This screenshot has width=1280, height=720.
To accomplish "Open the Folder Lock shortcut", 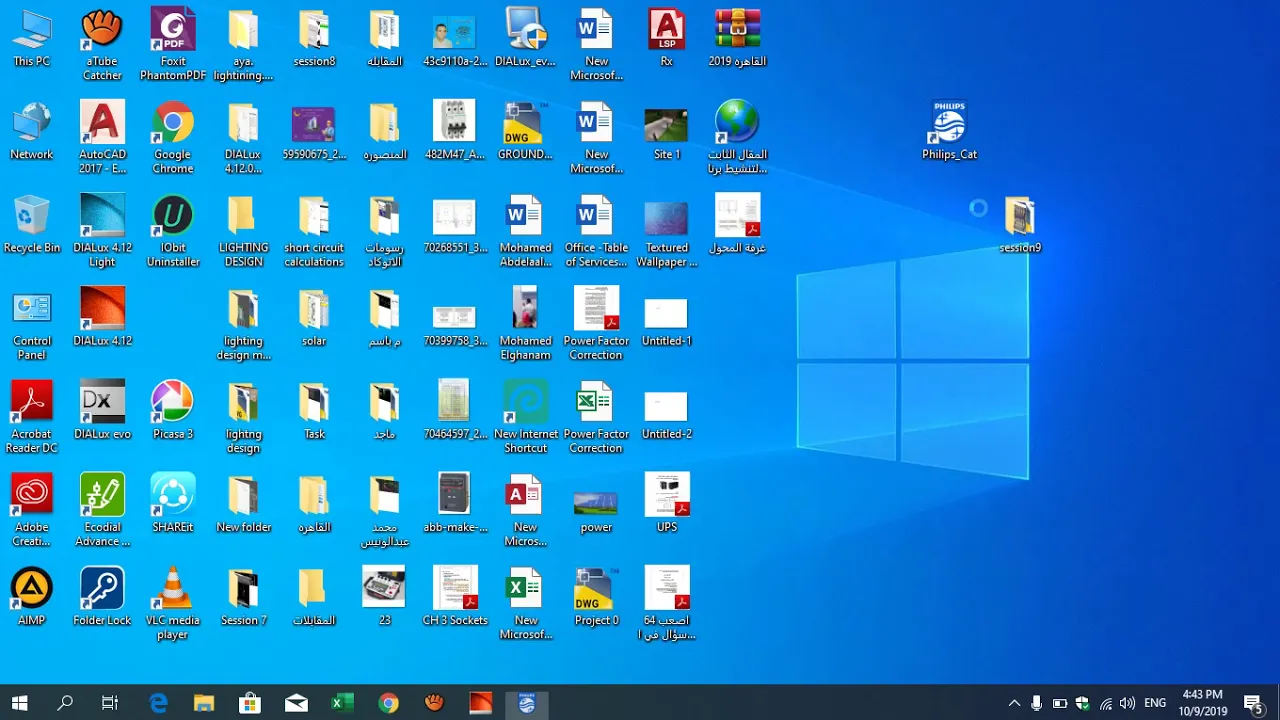I will pyautogui.click(x=102, y=596).
